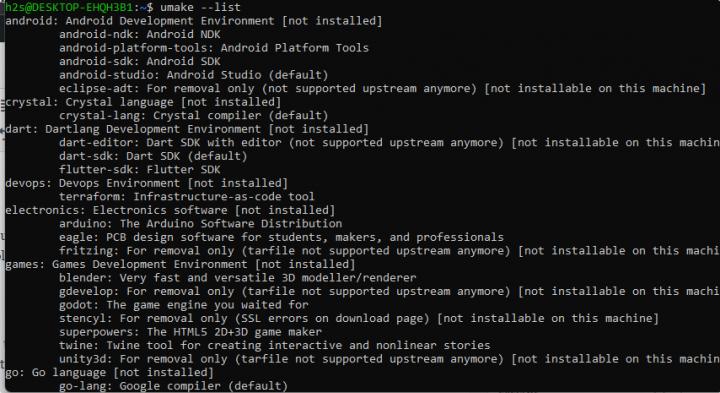Click the eclipse-adt removal-only line
Screen dimensions: 720x393
coord(382,88)
